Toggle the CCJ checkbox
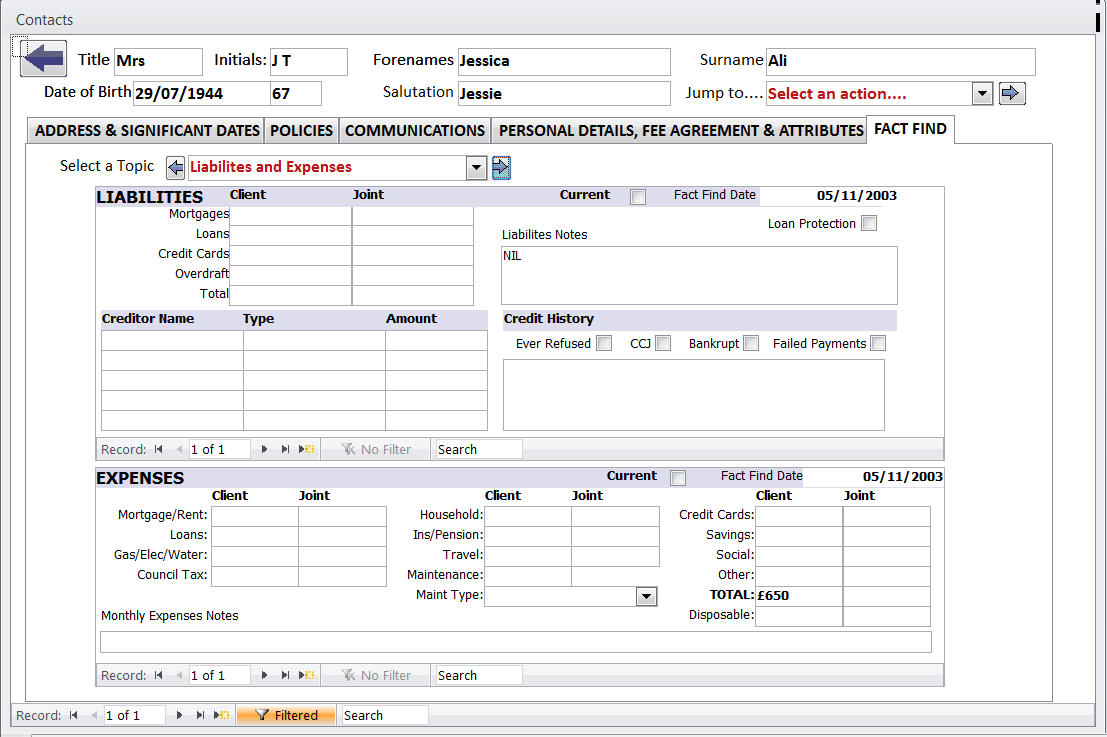 pos(663,343)
